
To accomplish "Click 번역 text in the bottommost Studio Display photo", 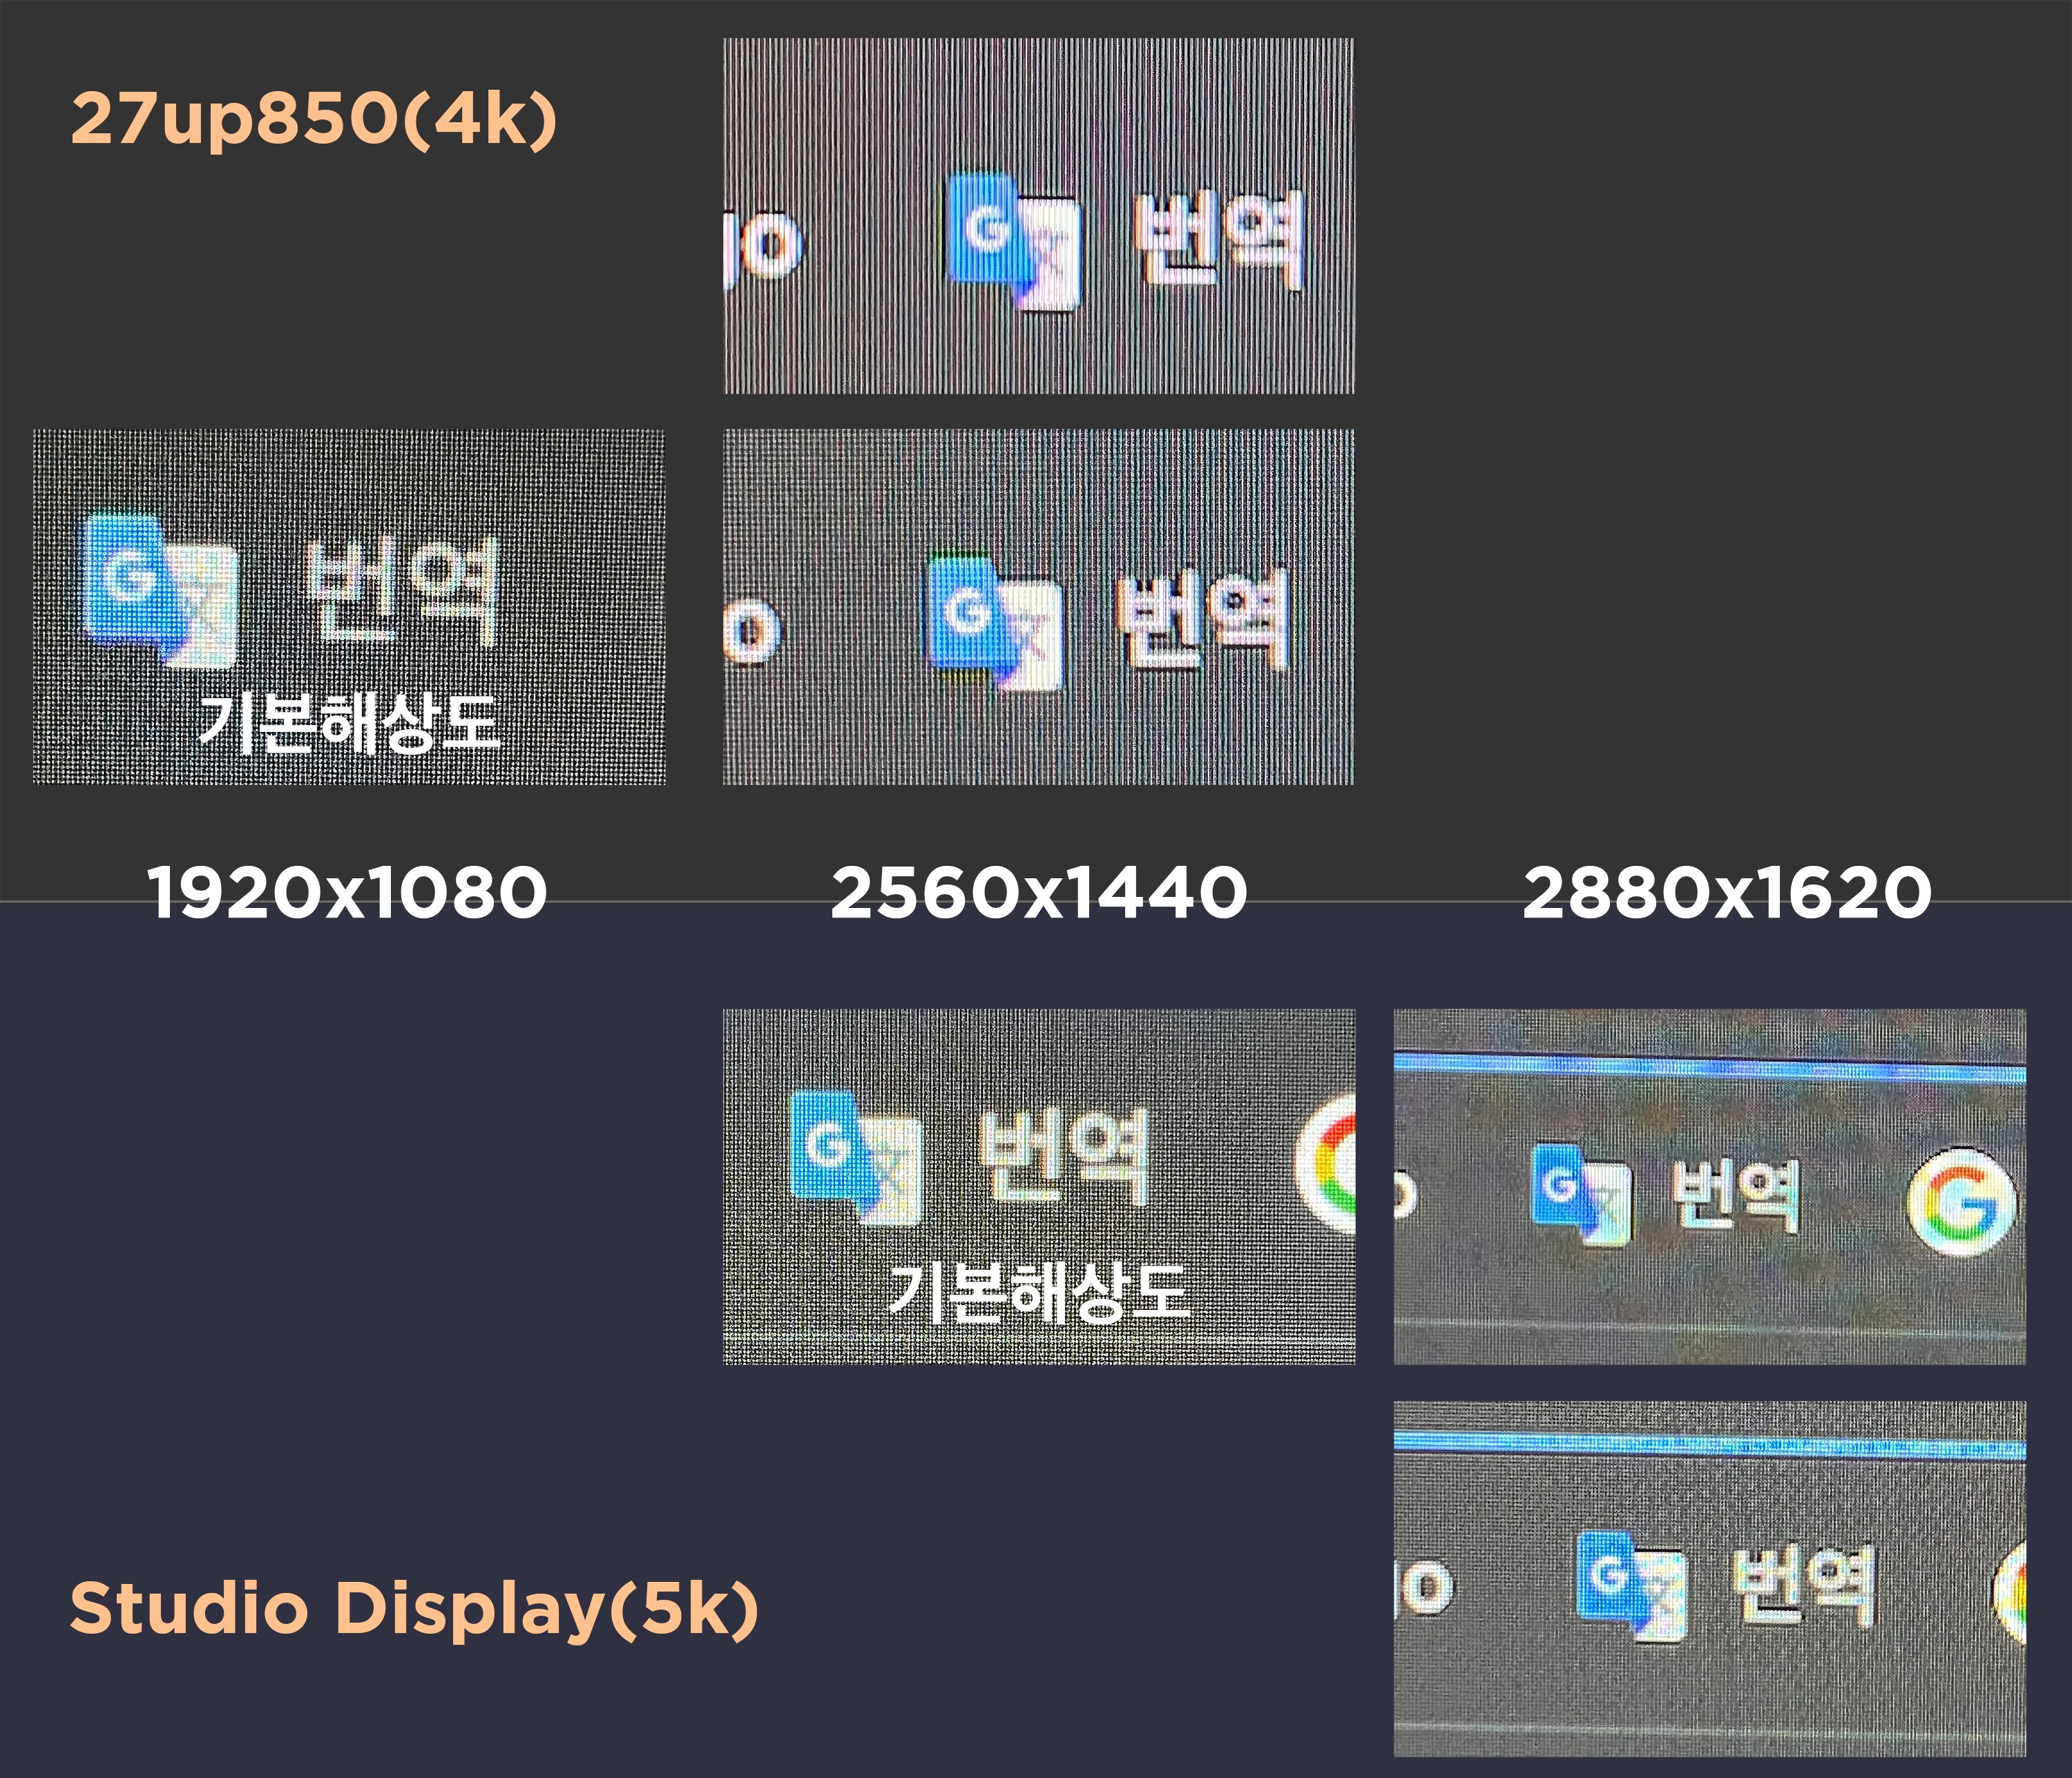I will pyautogui.click(x=1803, y=1586).
